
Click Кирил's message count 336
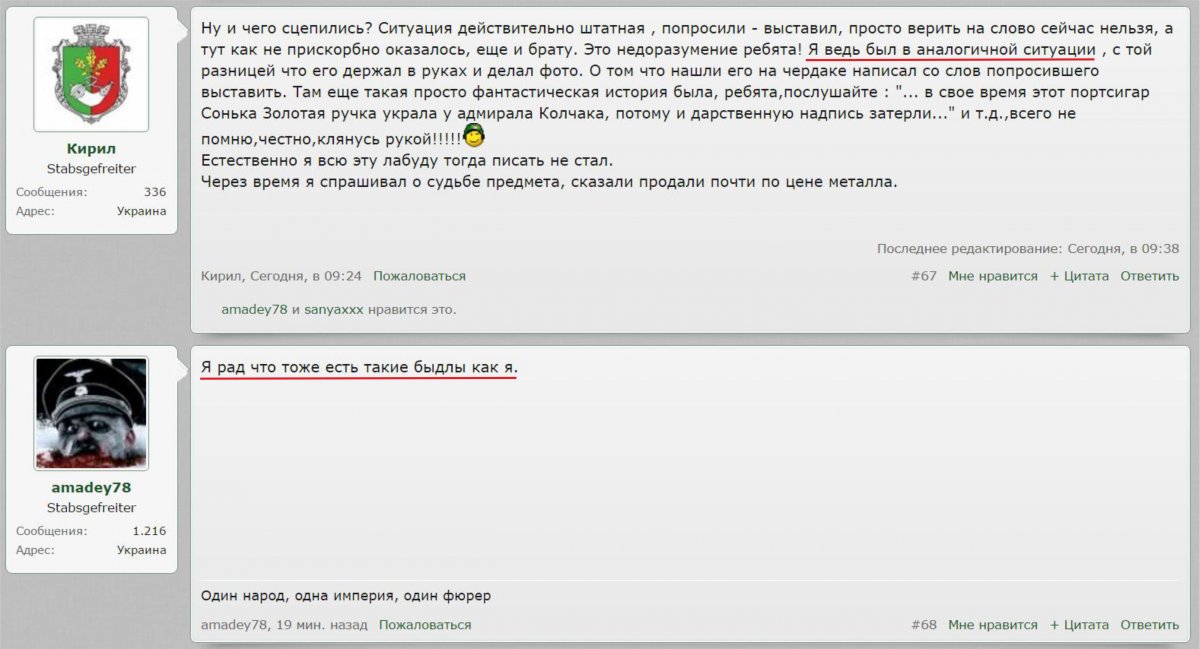[x=155, y=192]
